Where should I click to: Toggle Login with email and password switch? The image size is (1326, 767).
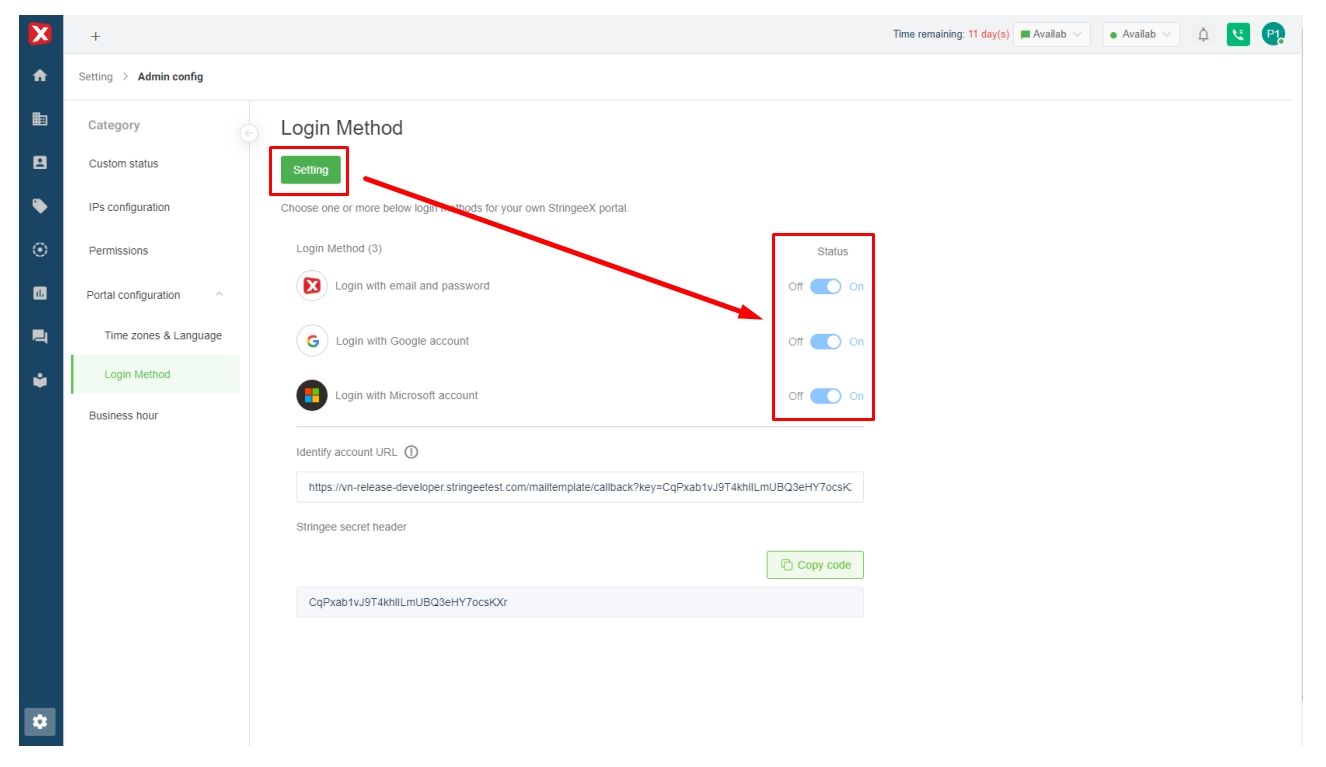[825, 287]
